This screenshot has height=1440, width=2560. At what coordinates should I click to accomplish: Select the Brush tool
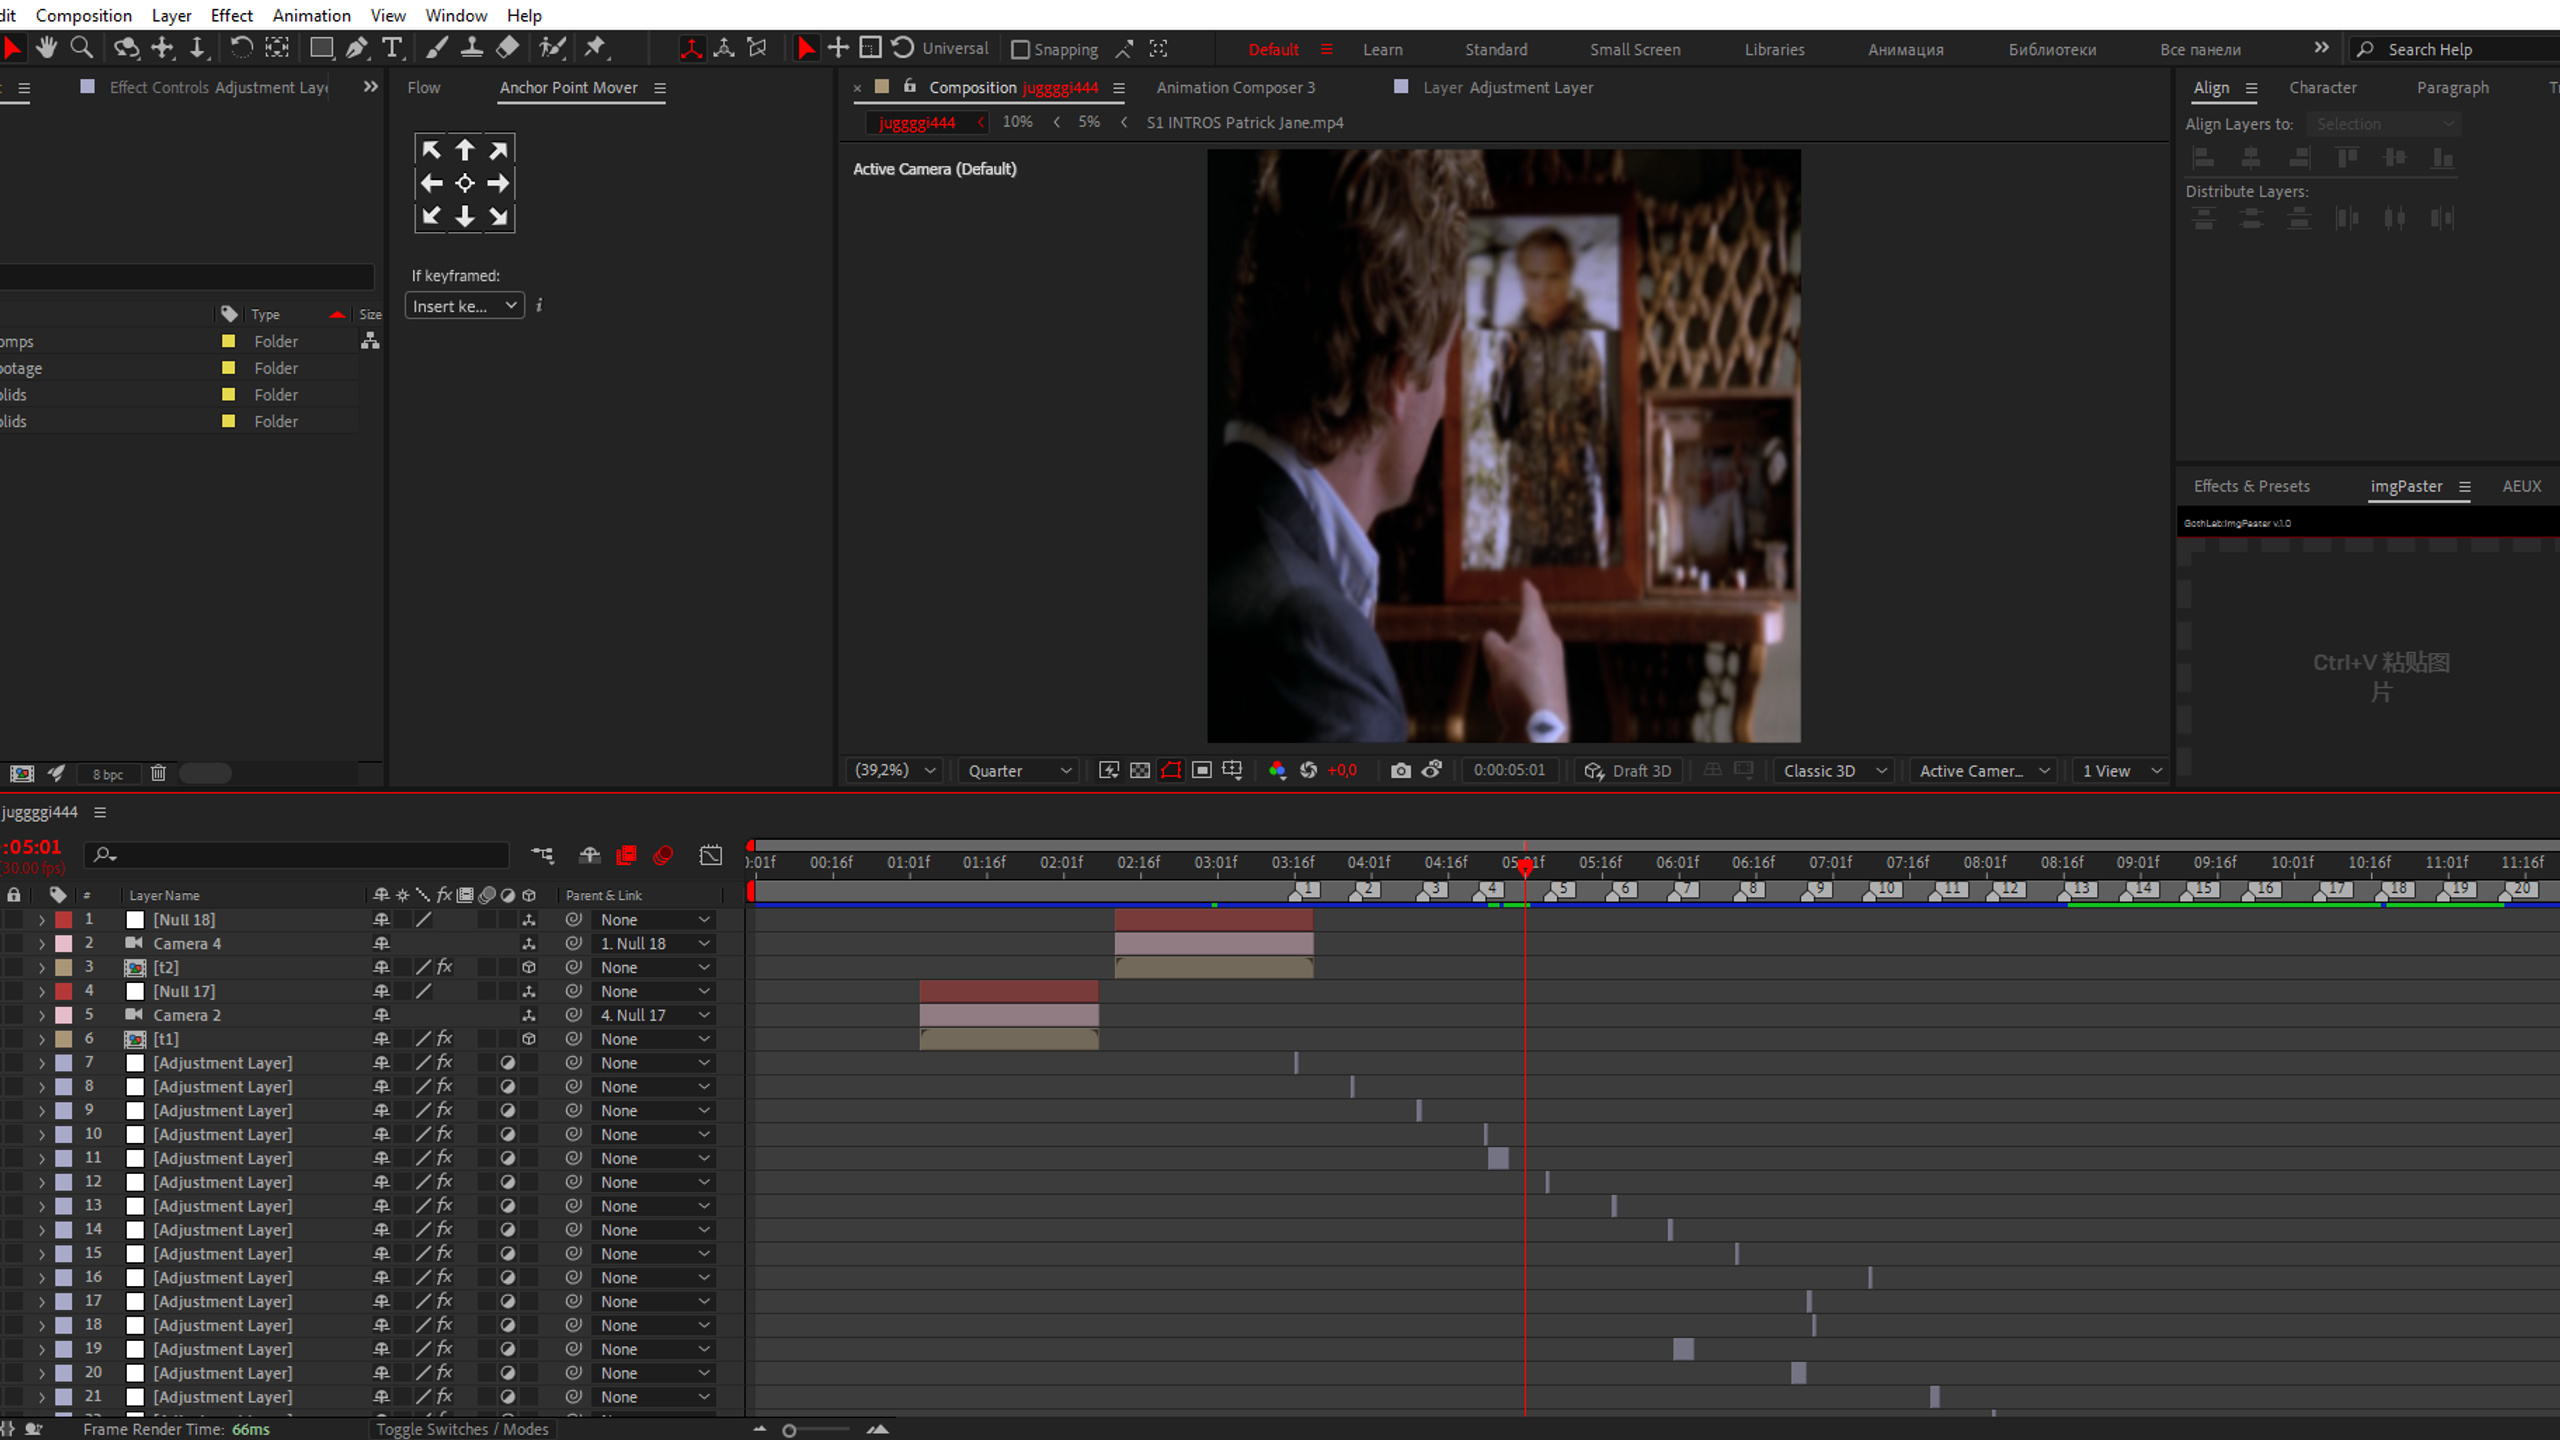(437, 48)
